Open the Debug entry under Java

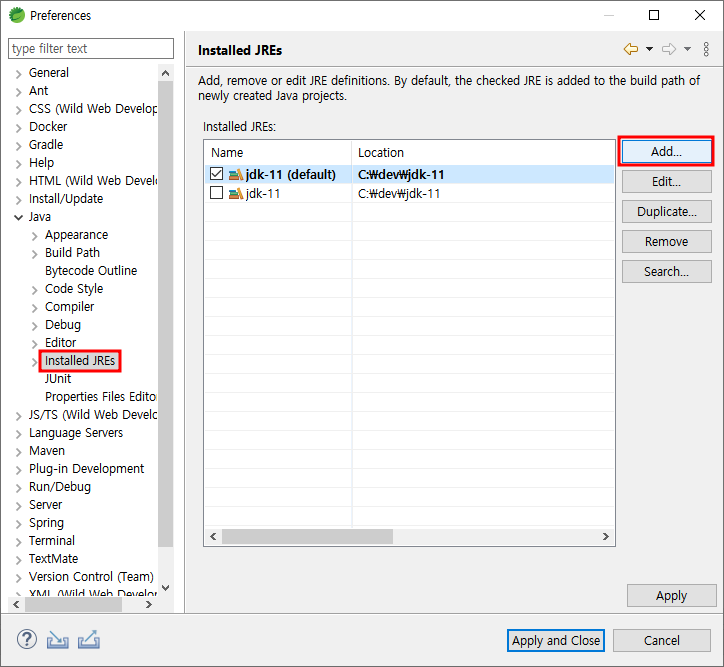(63, 324)
